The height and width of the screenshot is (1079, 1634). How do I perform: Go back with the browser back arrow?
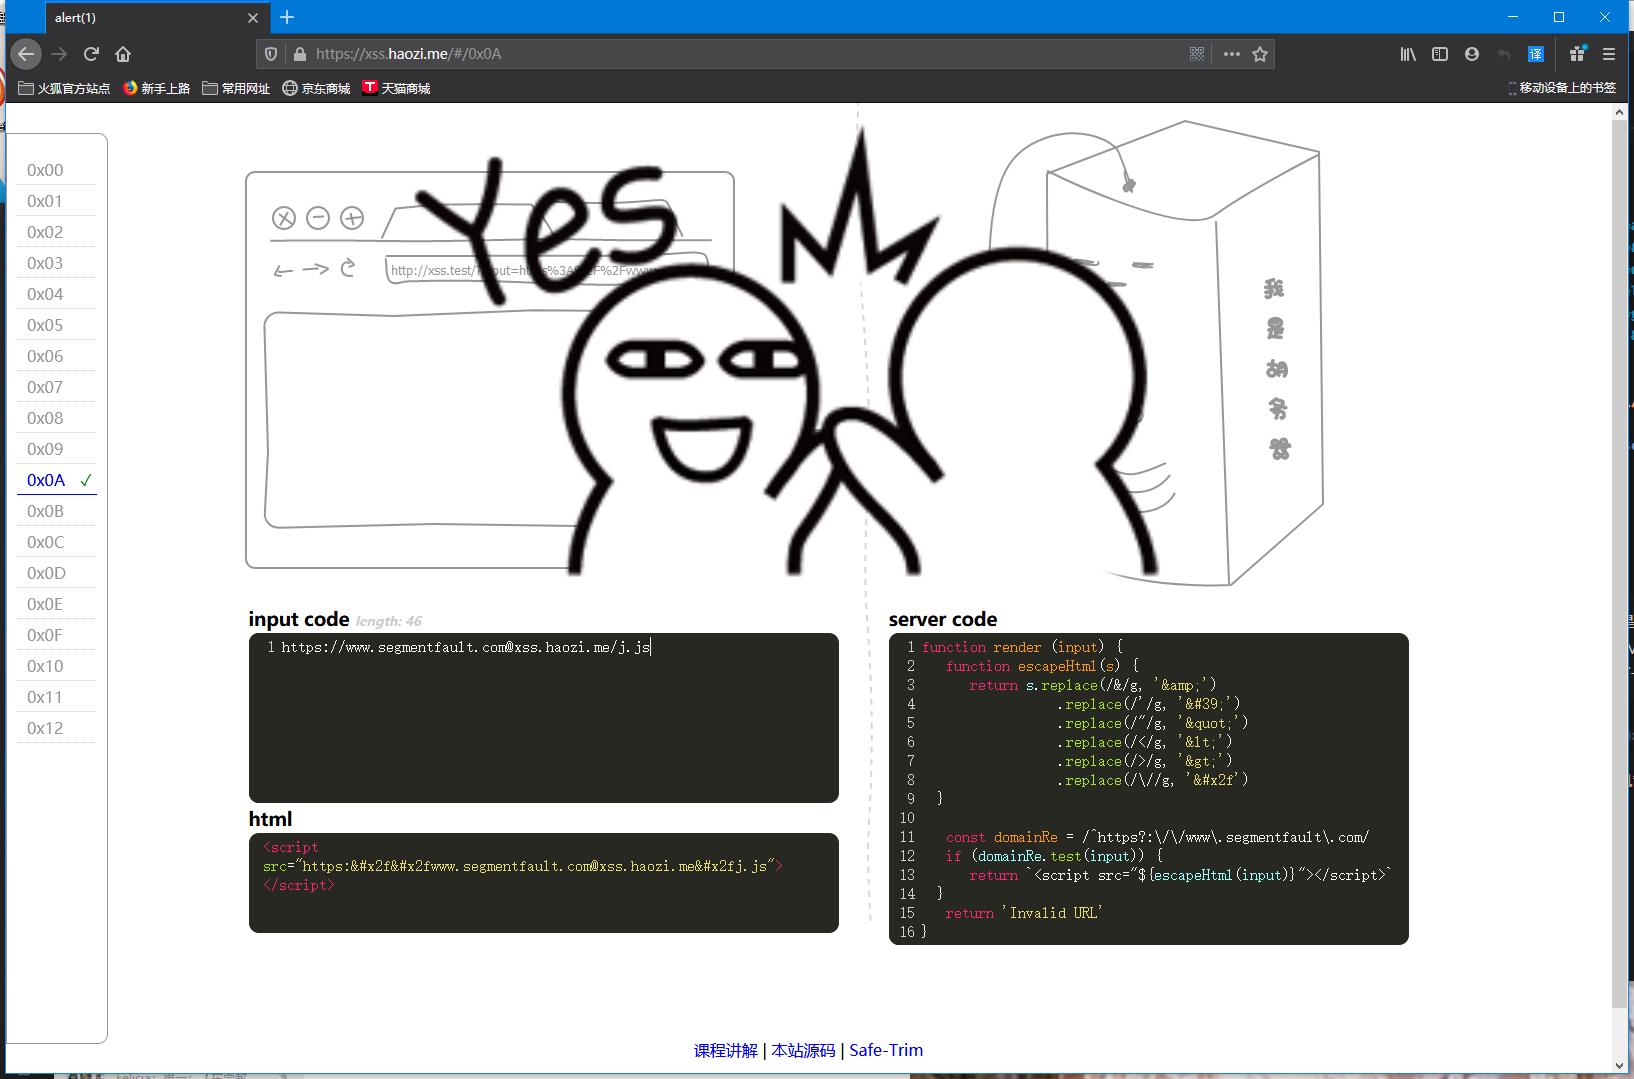click(x=27, y=54)
